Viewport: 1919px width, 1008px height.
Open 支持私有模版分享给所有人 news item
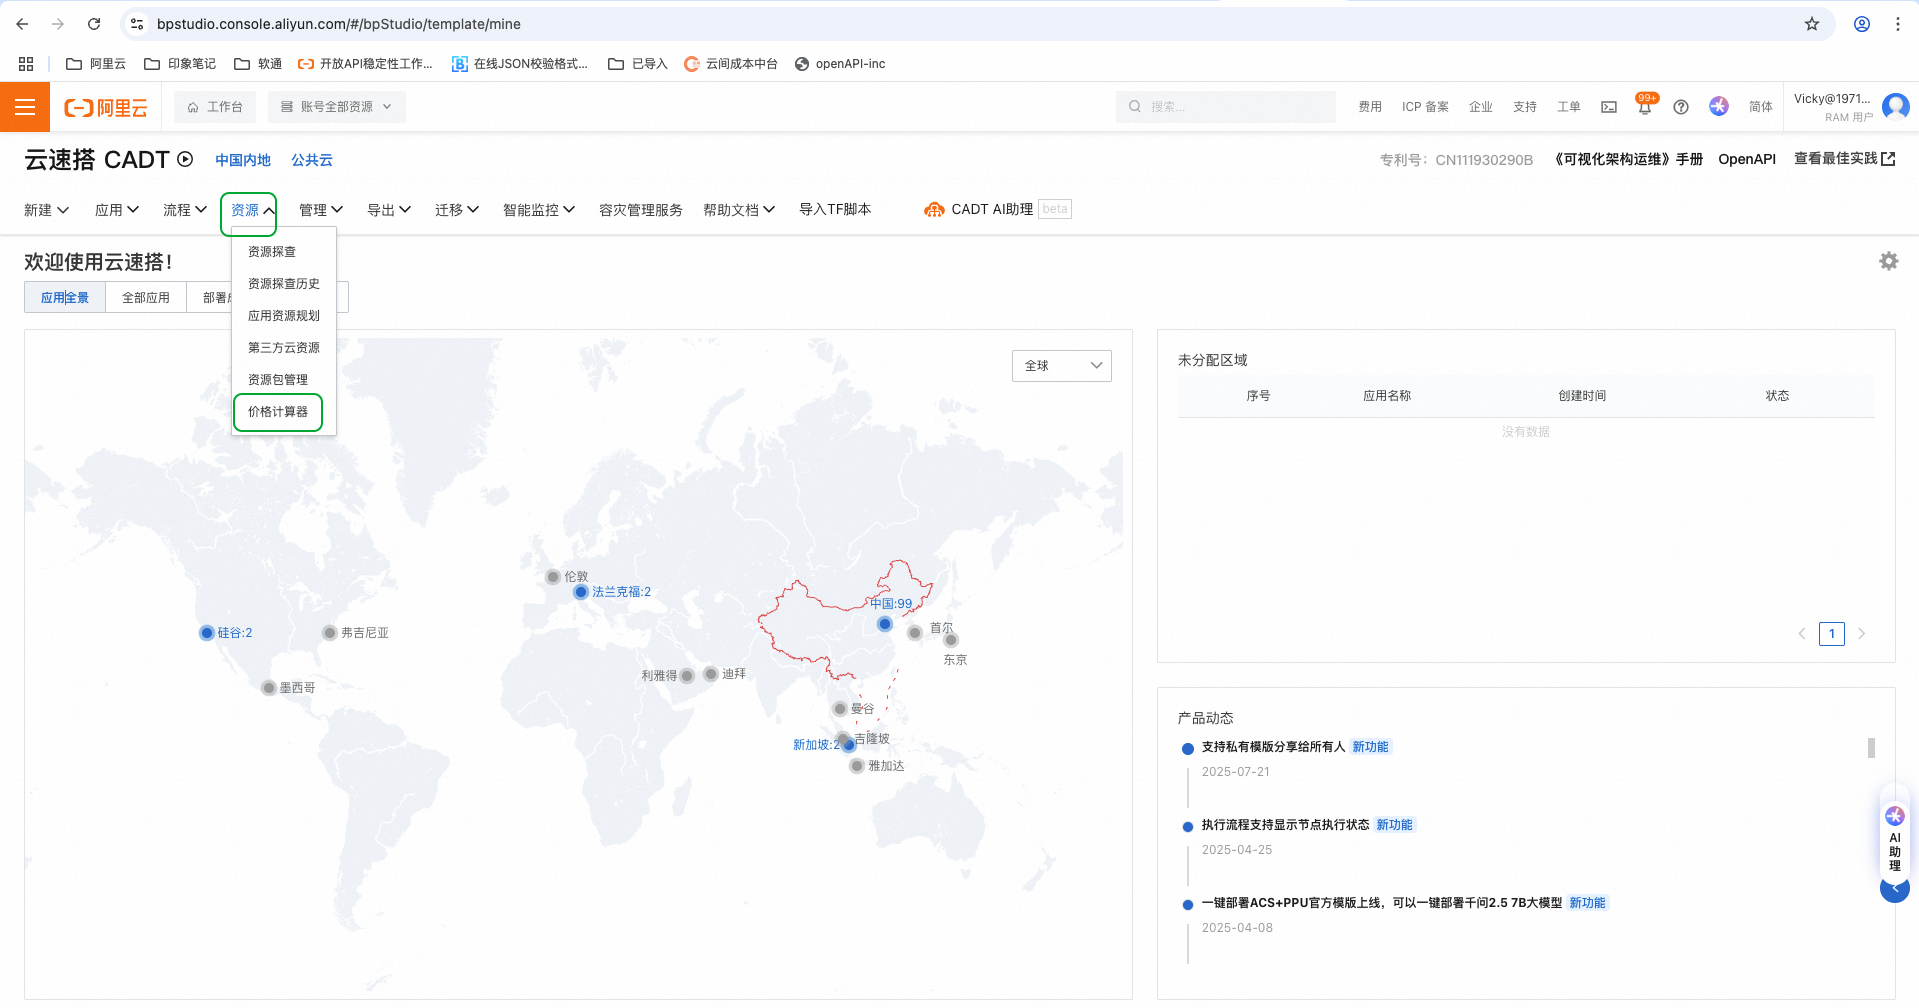(x=1273, y=747)
